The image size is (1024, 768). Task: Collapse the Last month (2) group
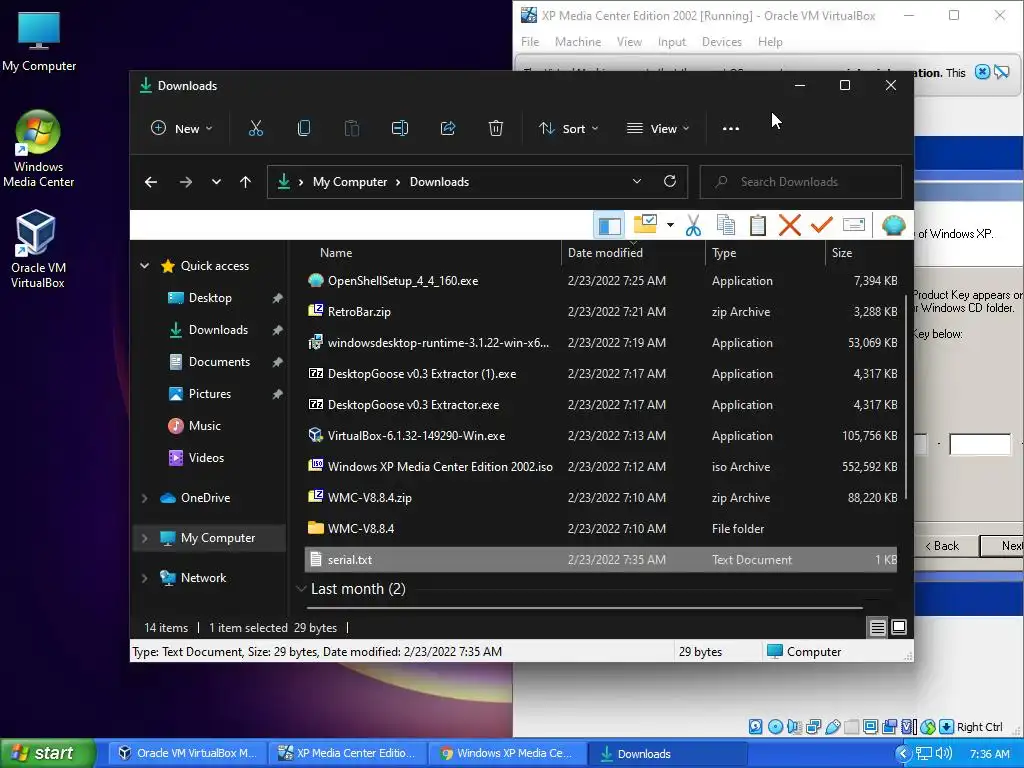click(x=301, y=589)
